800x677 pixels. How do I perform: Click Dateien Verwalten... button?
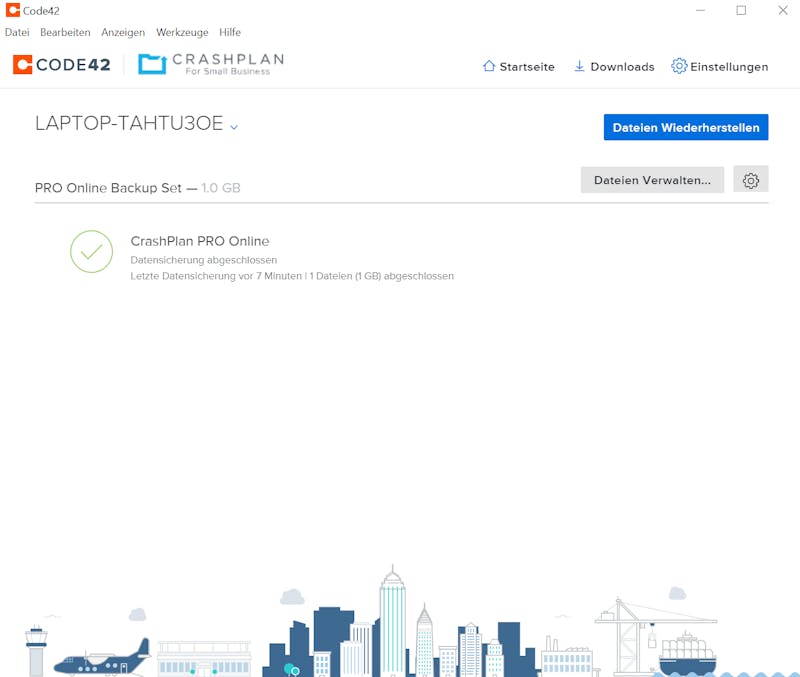pos(652,180)
